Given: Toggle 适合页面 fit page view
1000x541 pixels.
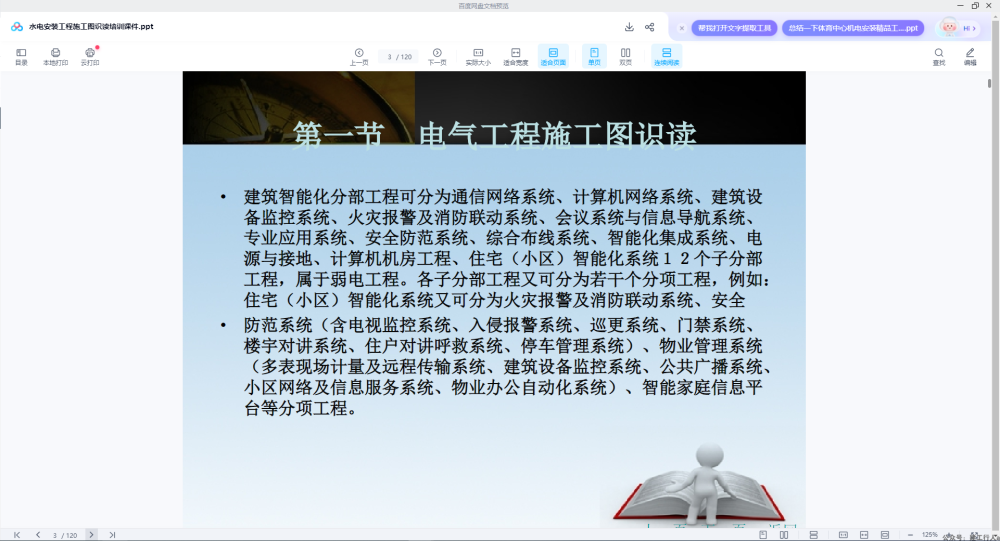Looking at the screenshot, I should 553,56.
